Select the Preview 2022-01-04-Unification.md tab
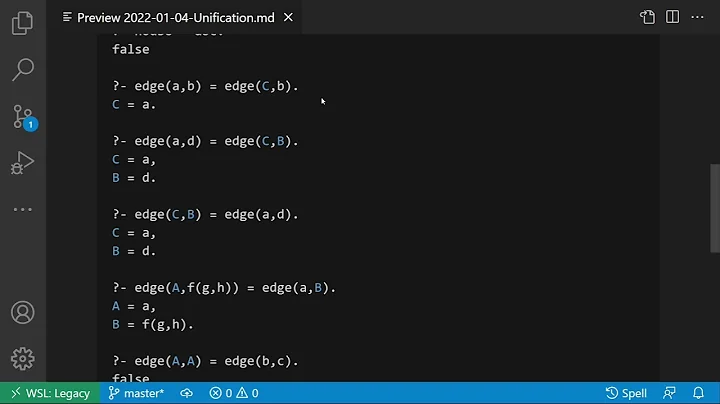 pyautogui.click(x=175, y=17)
